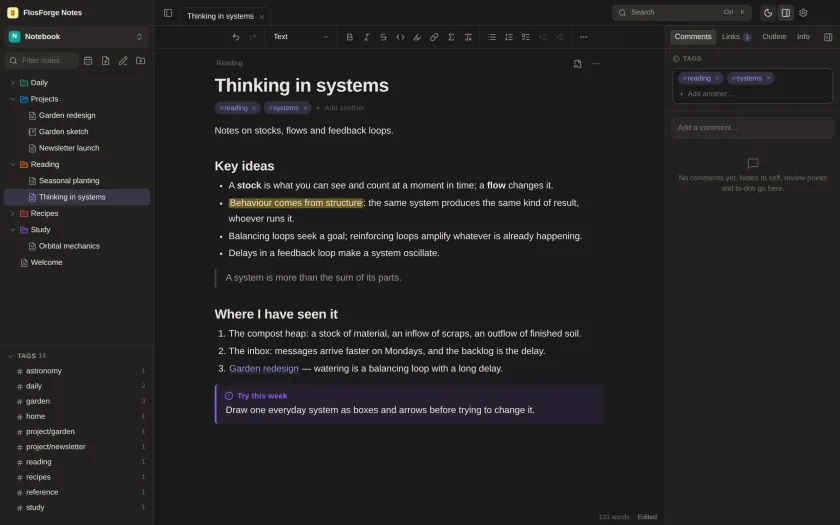Open the Notebook switcher dropdown
This screenshot has height=525, width=840.
[x=77, y=36]
